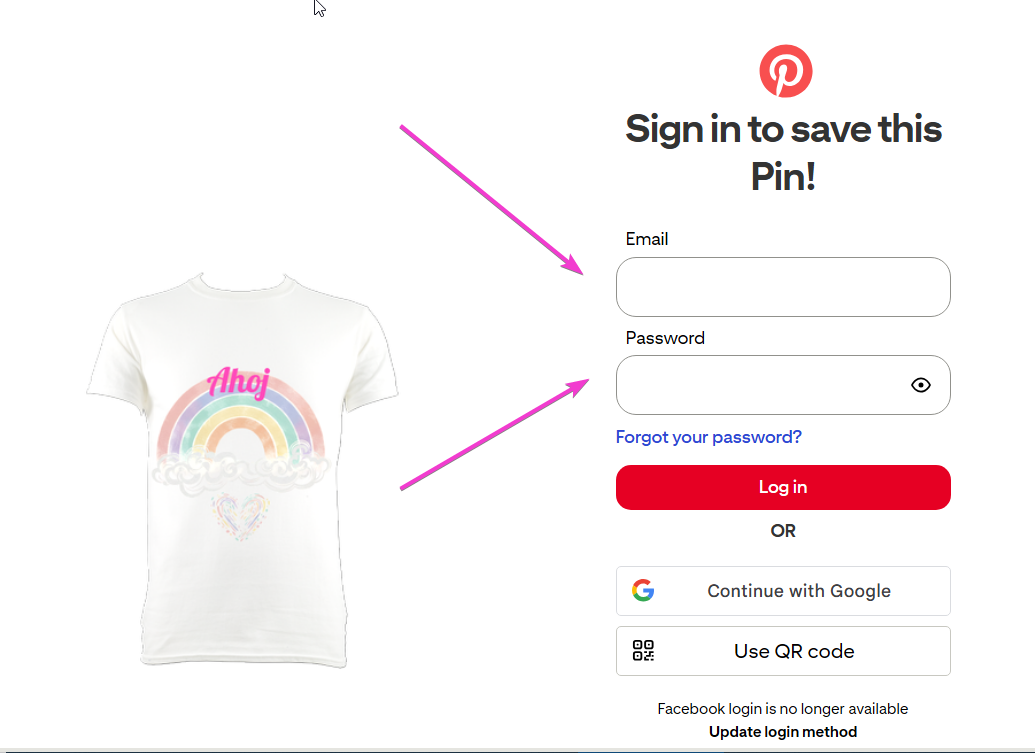Click the Email field label
1035x753 pixels.
[x=647, y=239]
